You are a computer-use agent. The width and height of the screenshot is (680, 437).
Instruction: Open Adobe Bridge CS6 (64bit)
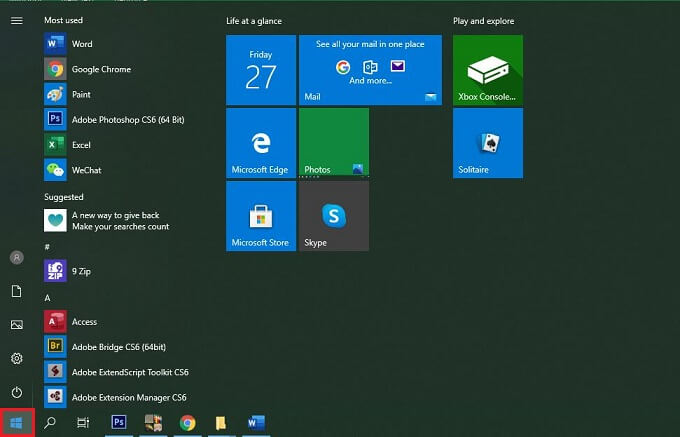pyautogui.click(x=117, y=347)
